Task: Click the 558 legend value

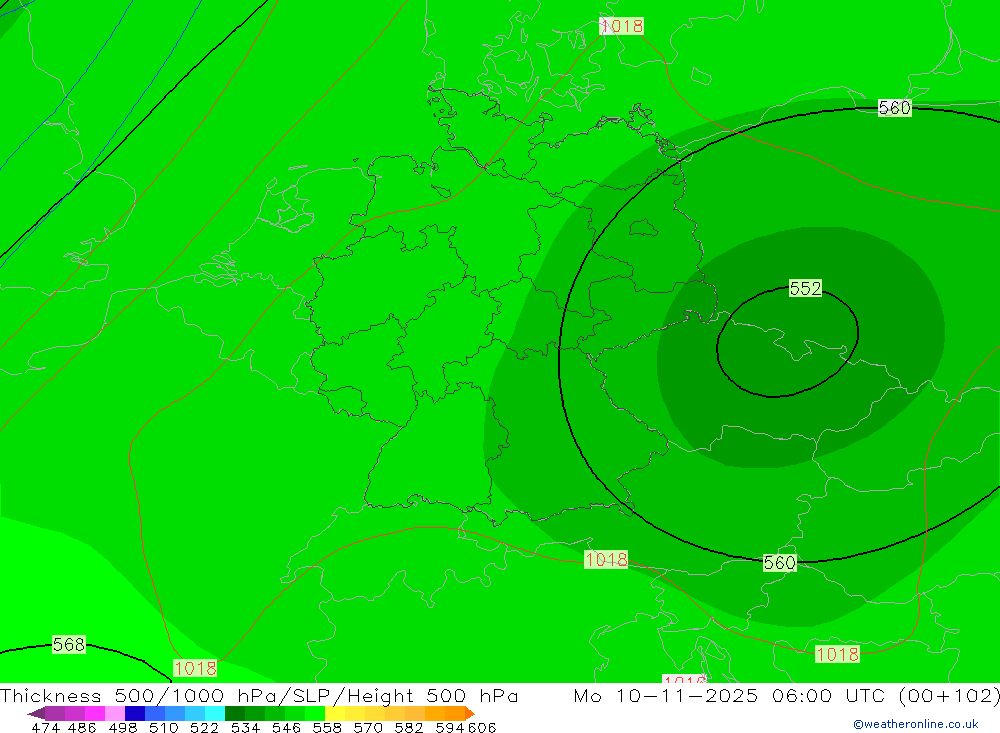Action: click(x=327, y=727)
